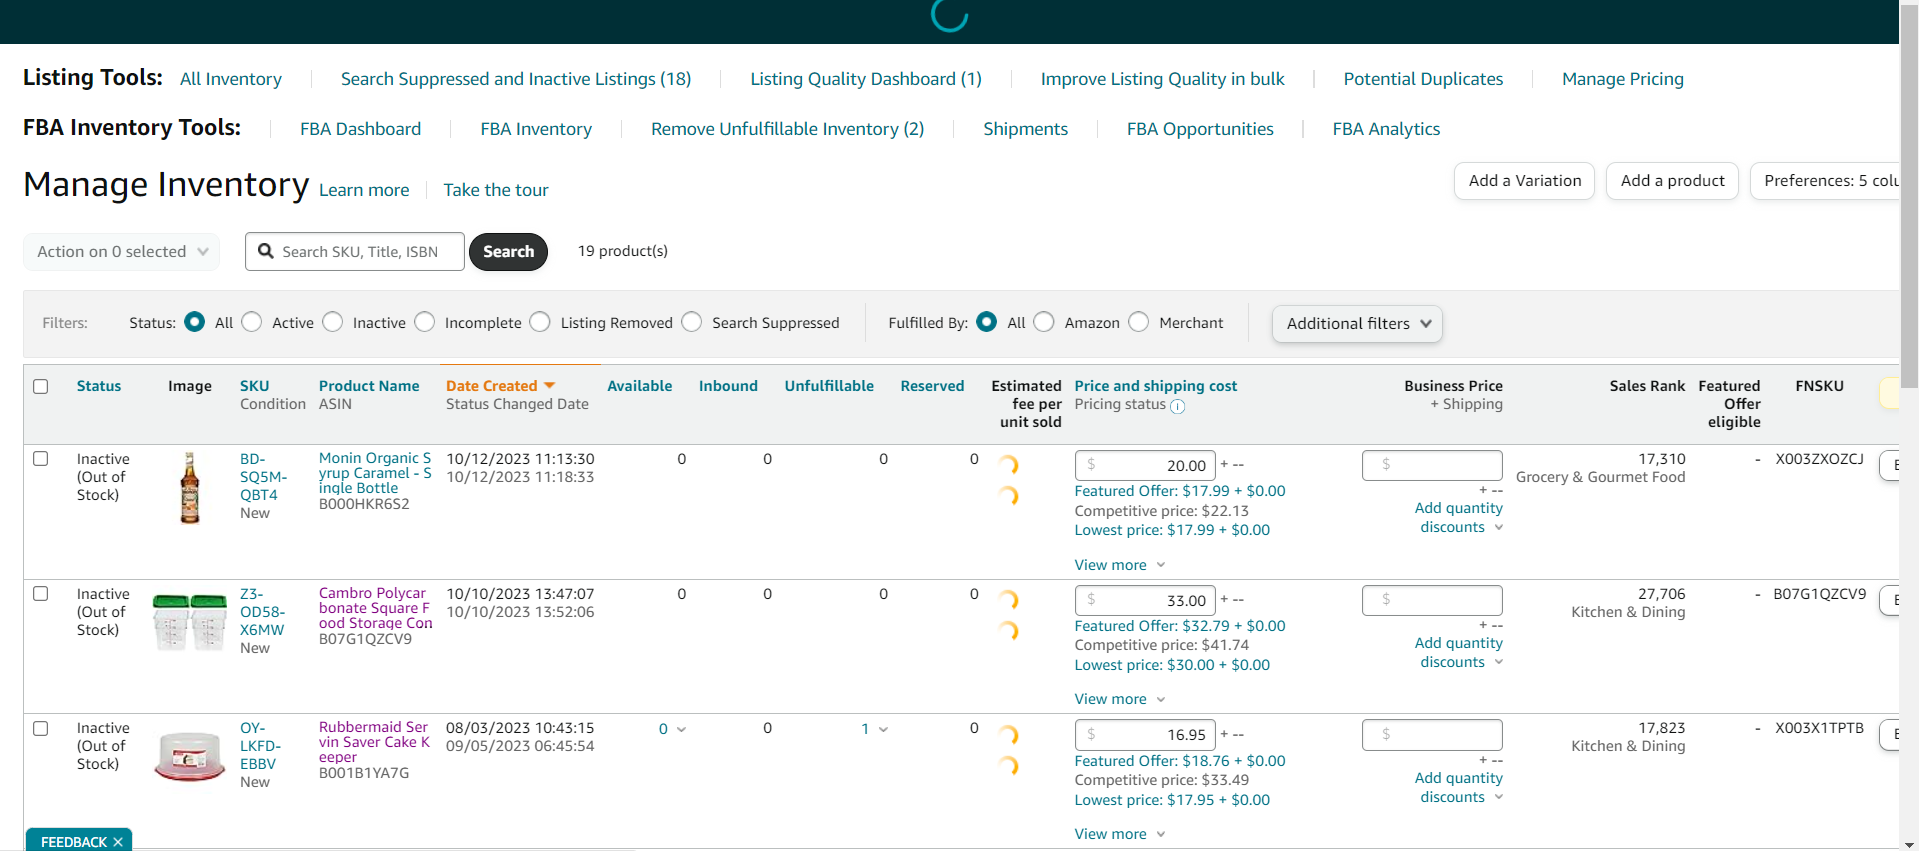This screenshot has width=1919, height=851.
Task: Open Action on 0 selected dropdown
Action: tap(121, 252)
